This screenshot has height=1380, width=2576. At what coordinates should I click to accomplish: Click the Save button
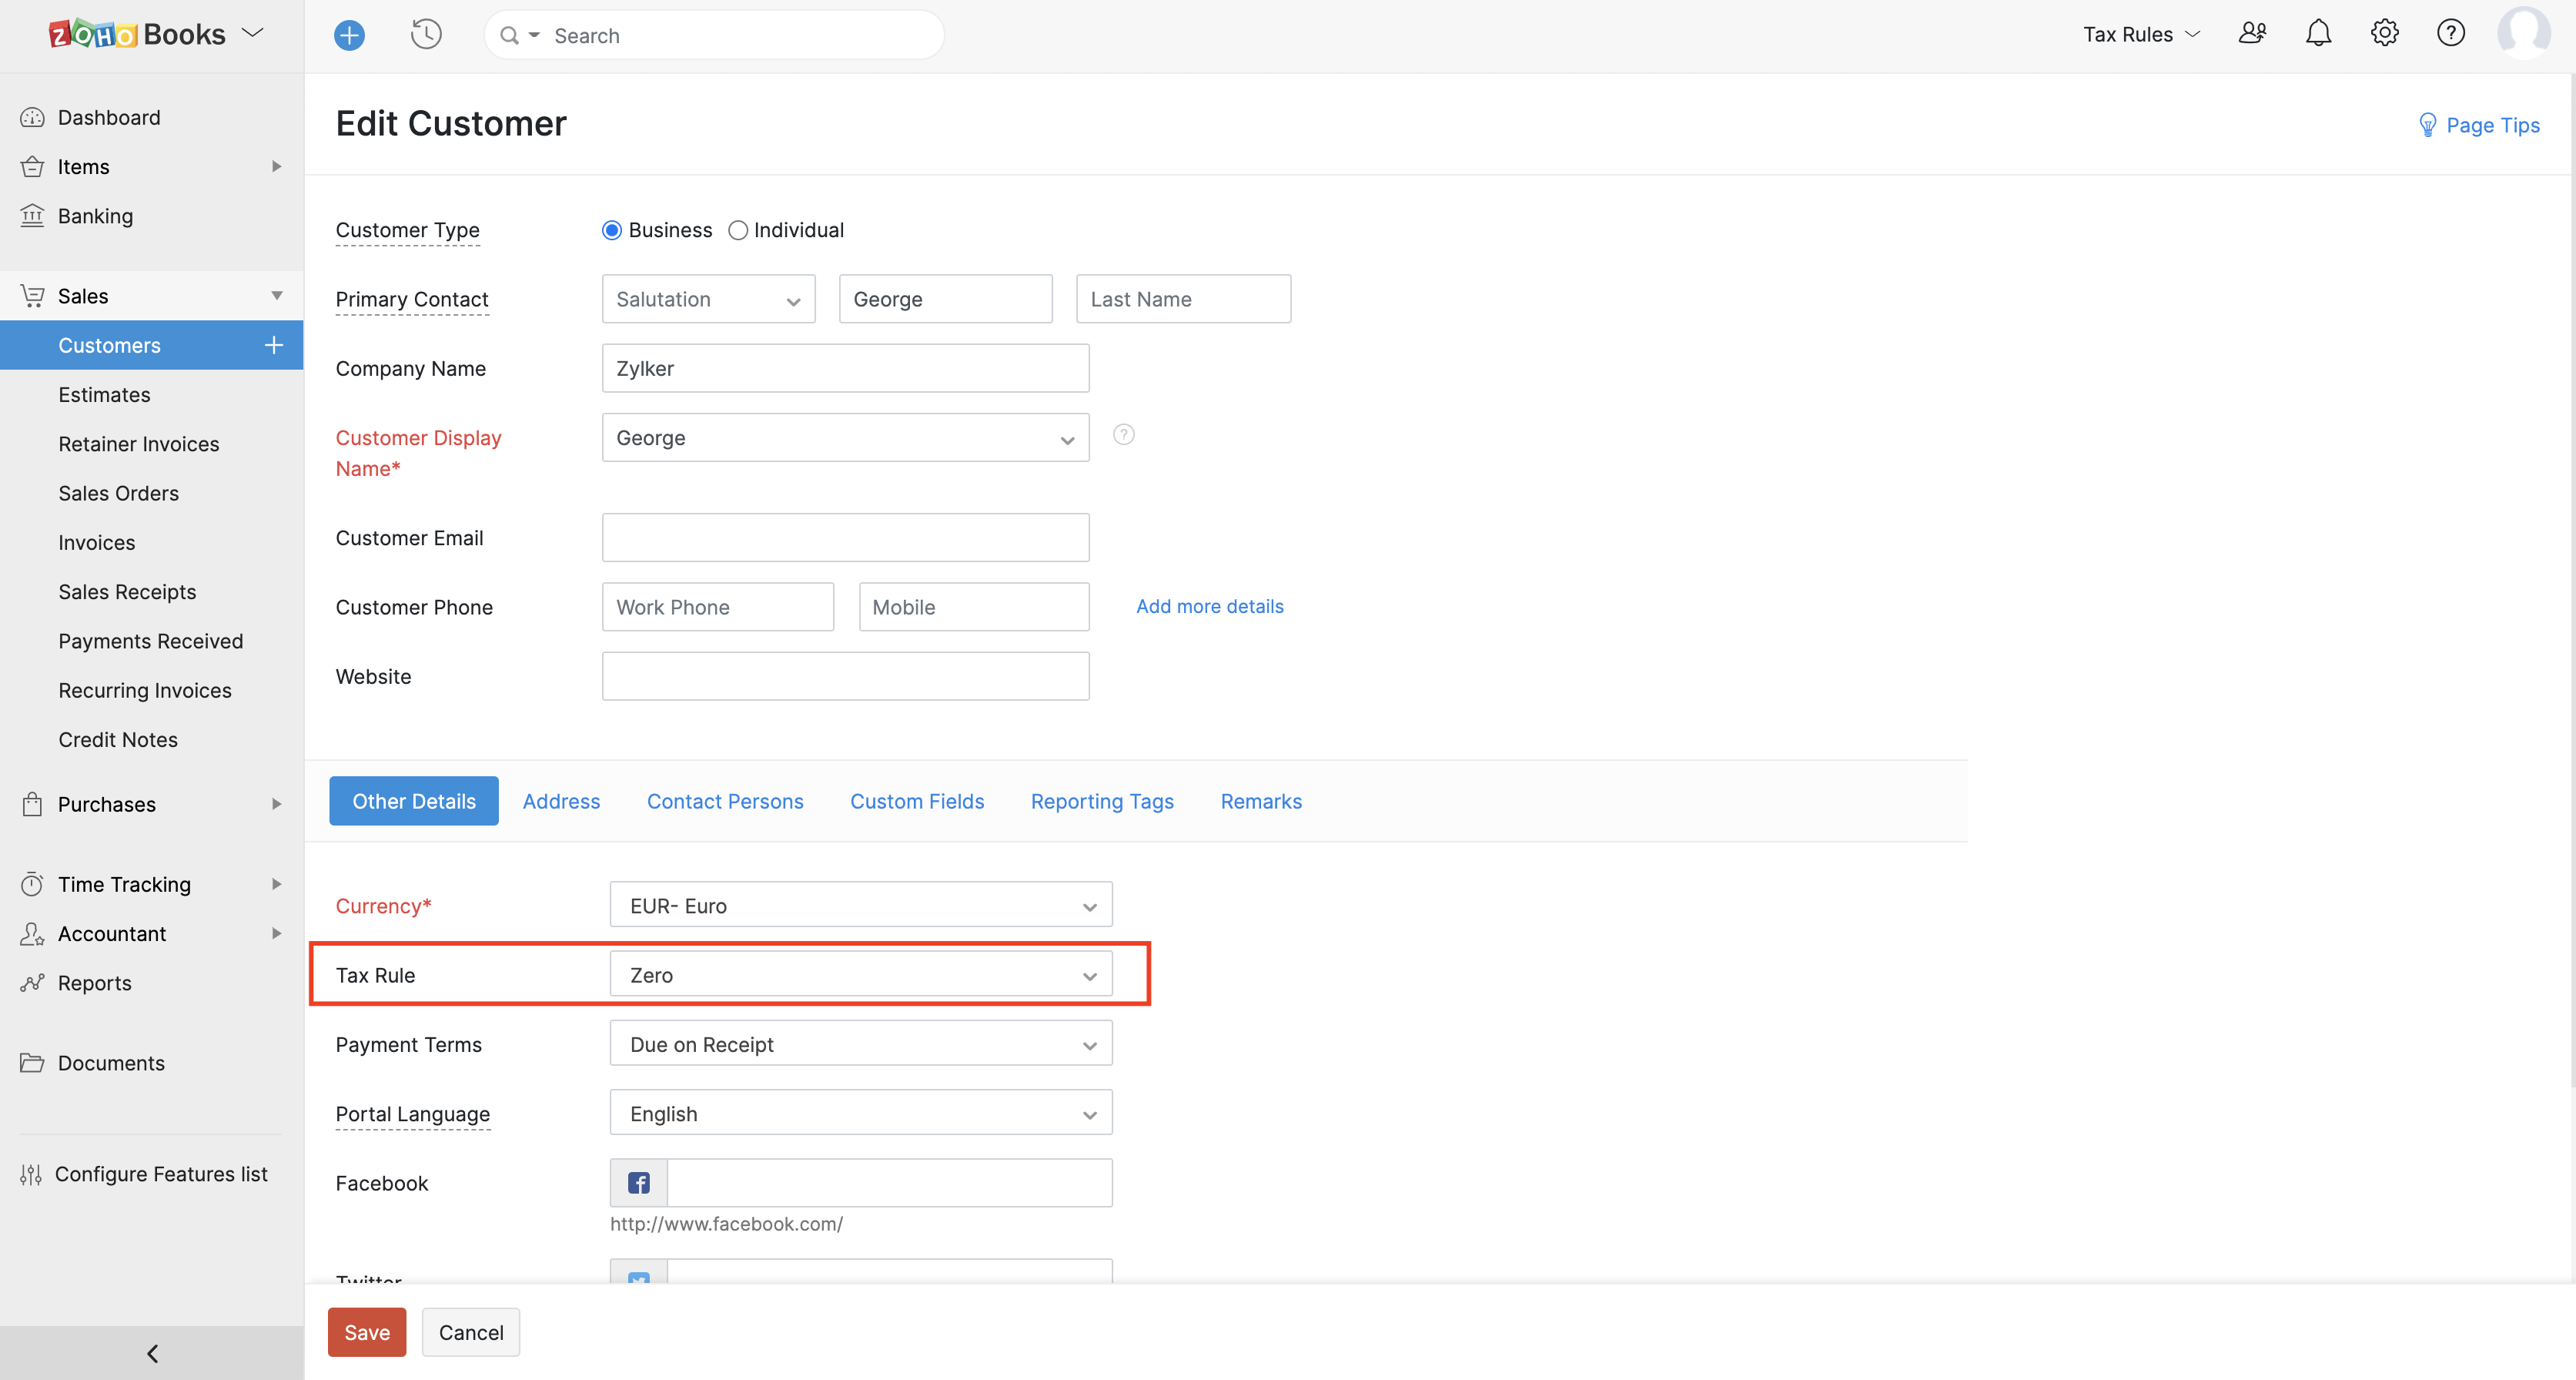pos(366,1332)
